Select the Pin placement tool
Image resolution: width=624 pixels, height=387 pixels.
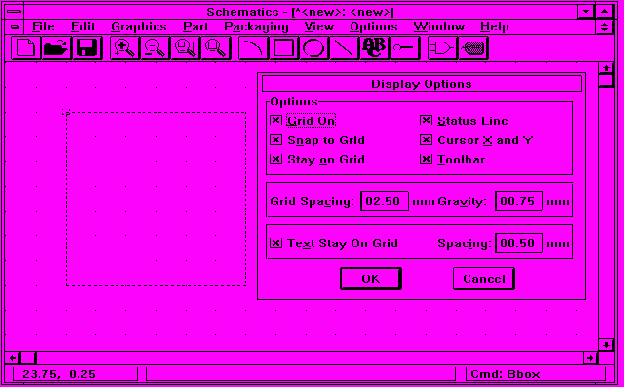405,48
